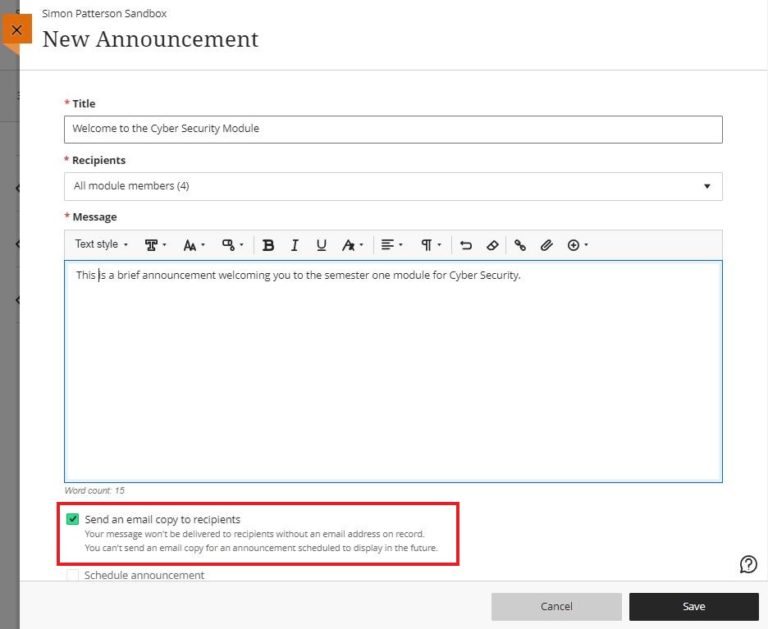The image size is (768, 629).
Task: Undo the last edit
Action: (x=466, y=245)
